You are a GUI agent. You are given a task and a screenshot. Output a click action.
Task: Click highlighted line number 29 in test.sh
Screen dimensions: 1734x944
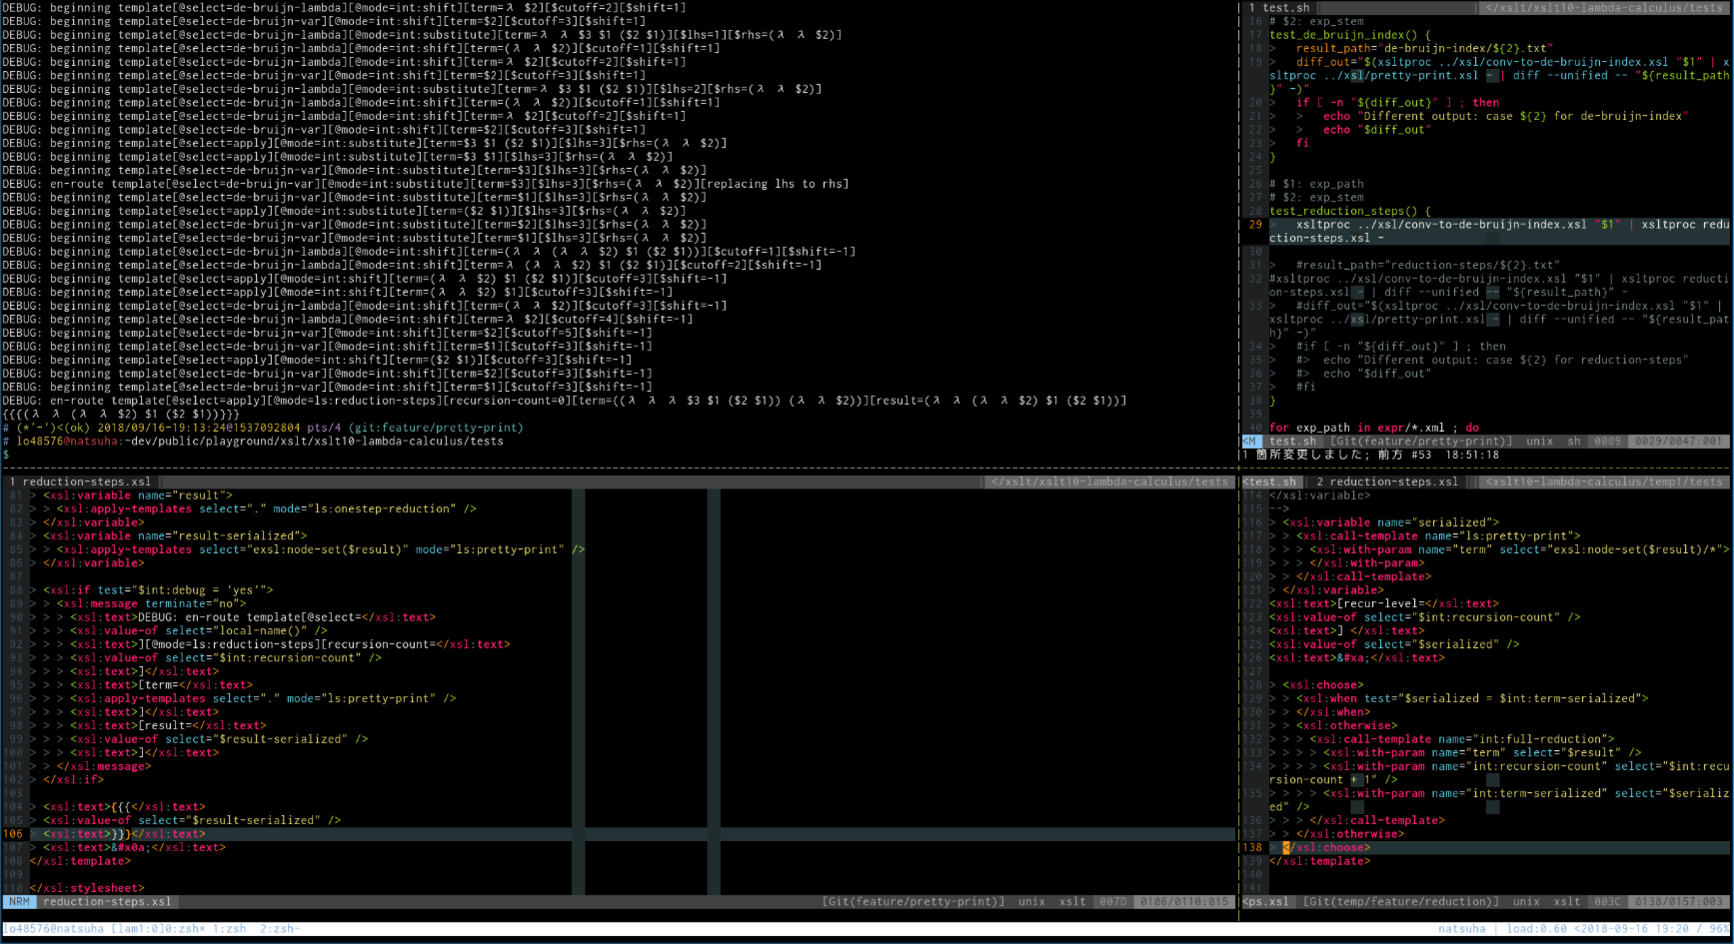click(x=1255, y=225)
